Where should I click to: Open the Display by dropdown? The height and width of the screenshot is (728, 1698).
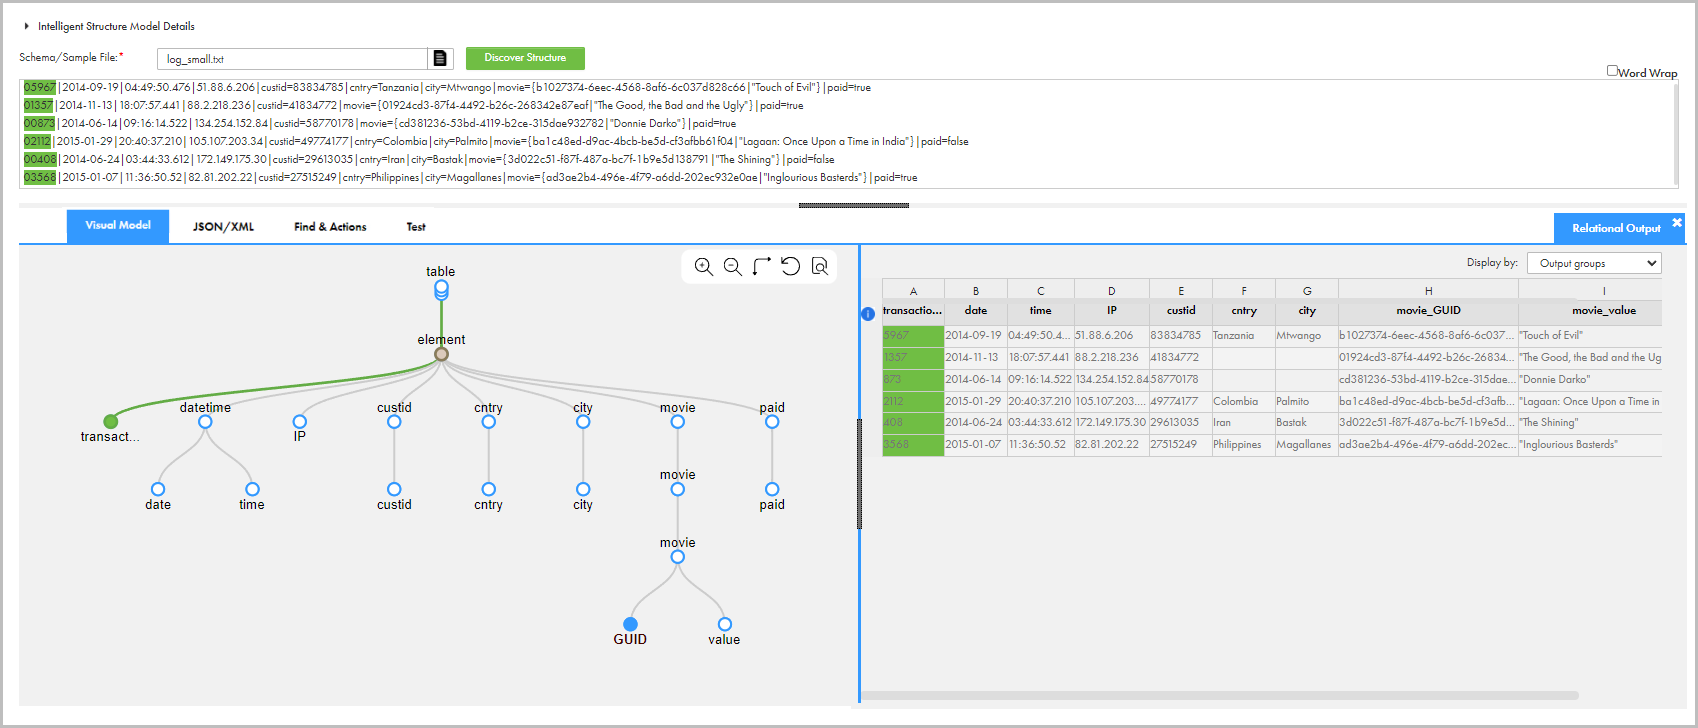(x=1594, y=263)
